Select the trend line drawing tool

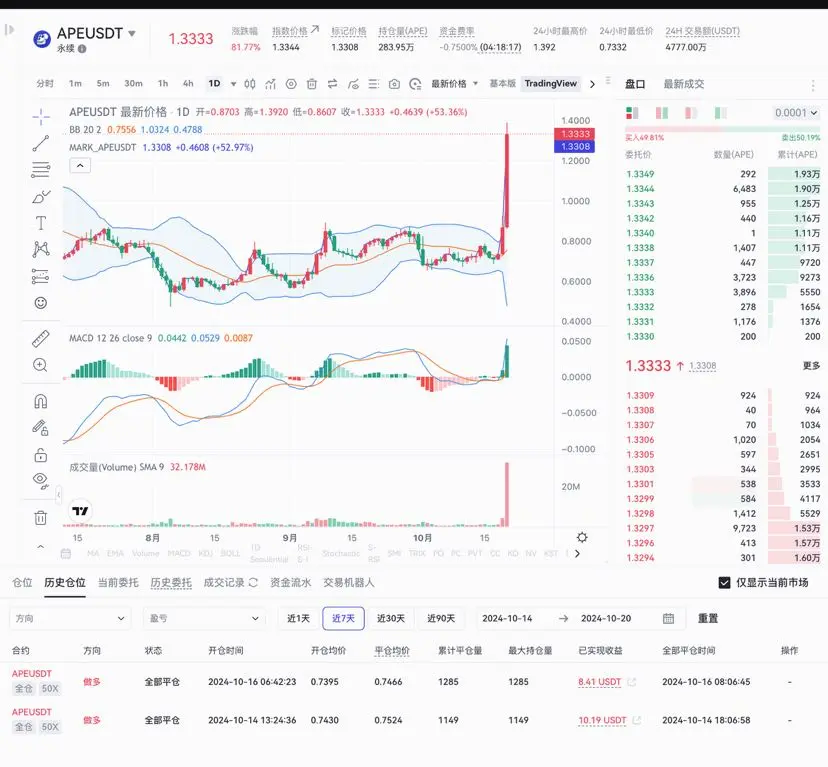(x=41, y=143)
